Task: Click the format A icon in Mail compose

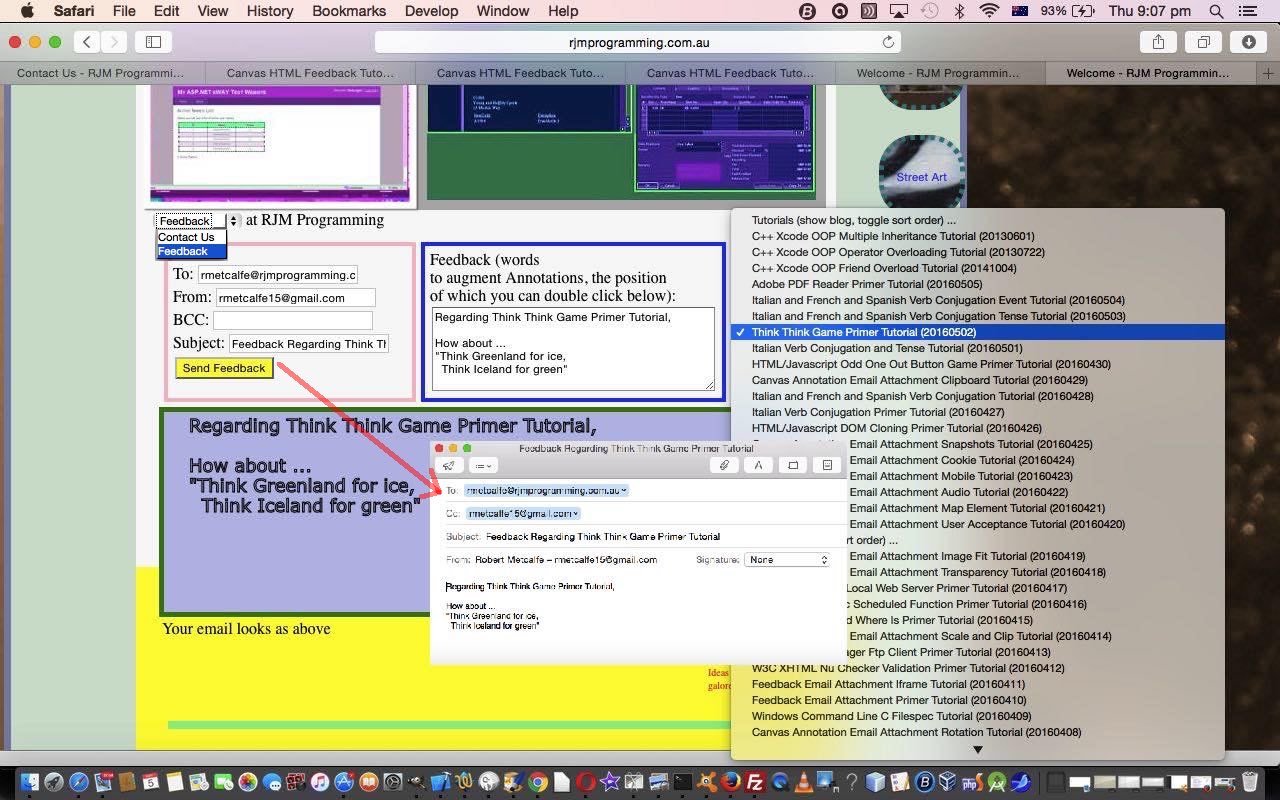Action: [x=759, y=465]
